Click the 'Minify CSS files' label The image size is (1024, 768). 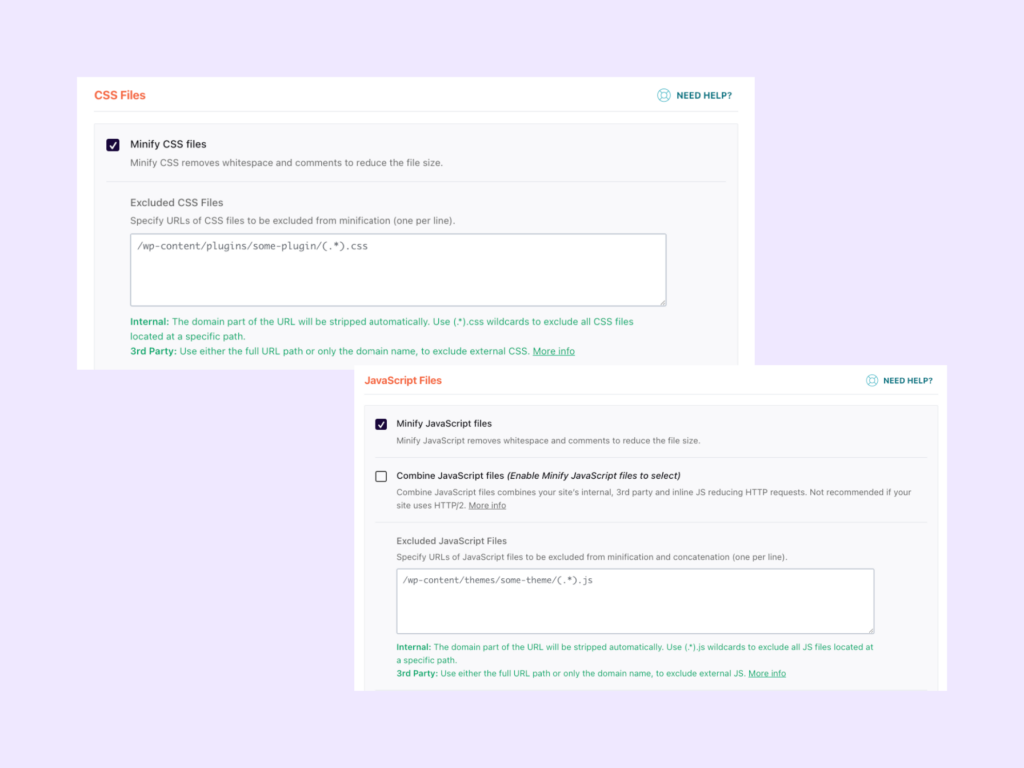(168, 144)
